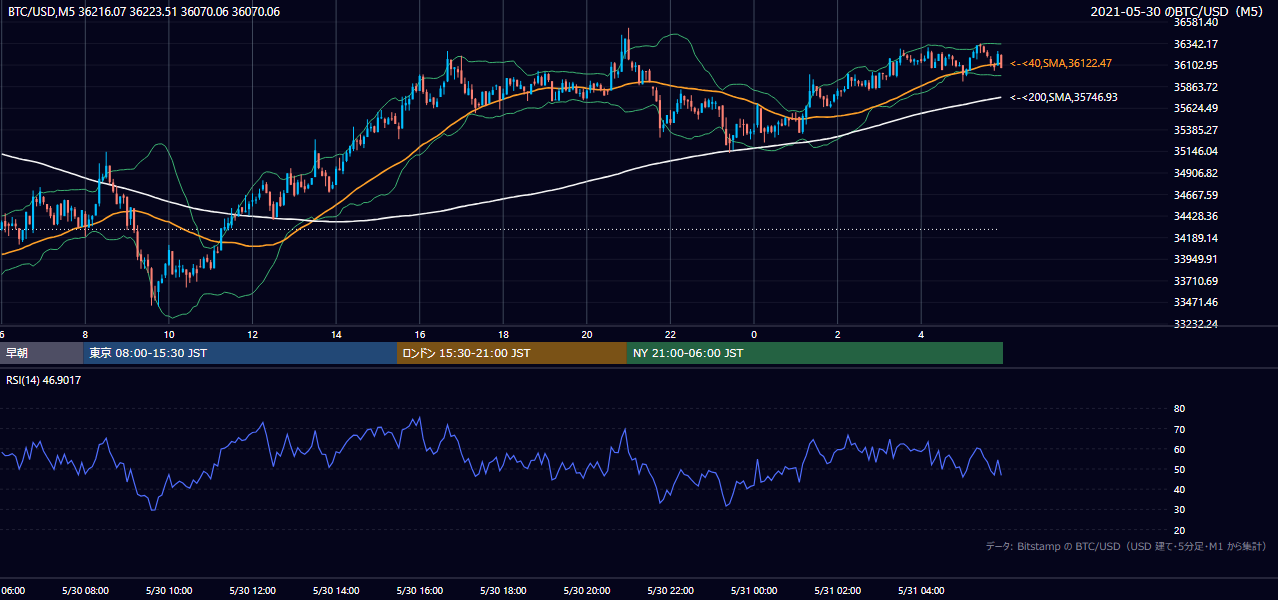This screenshot has width=1278, height=600.
Task: Click the 5/30 22:00 time axis label
Action: [670, 591]
